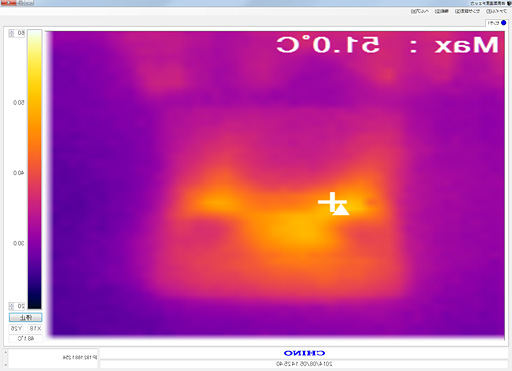Click the blue sensor status dot
The width and height of the screenshot is (512, 371).
[x=503, y=23]
